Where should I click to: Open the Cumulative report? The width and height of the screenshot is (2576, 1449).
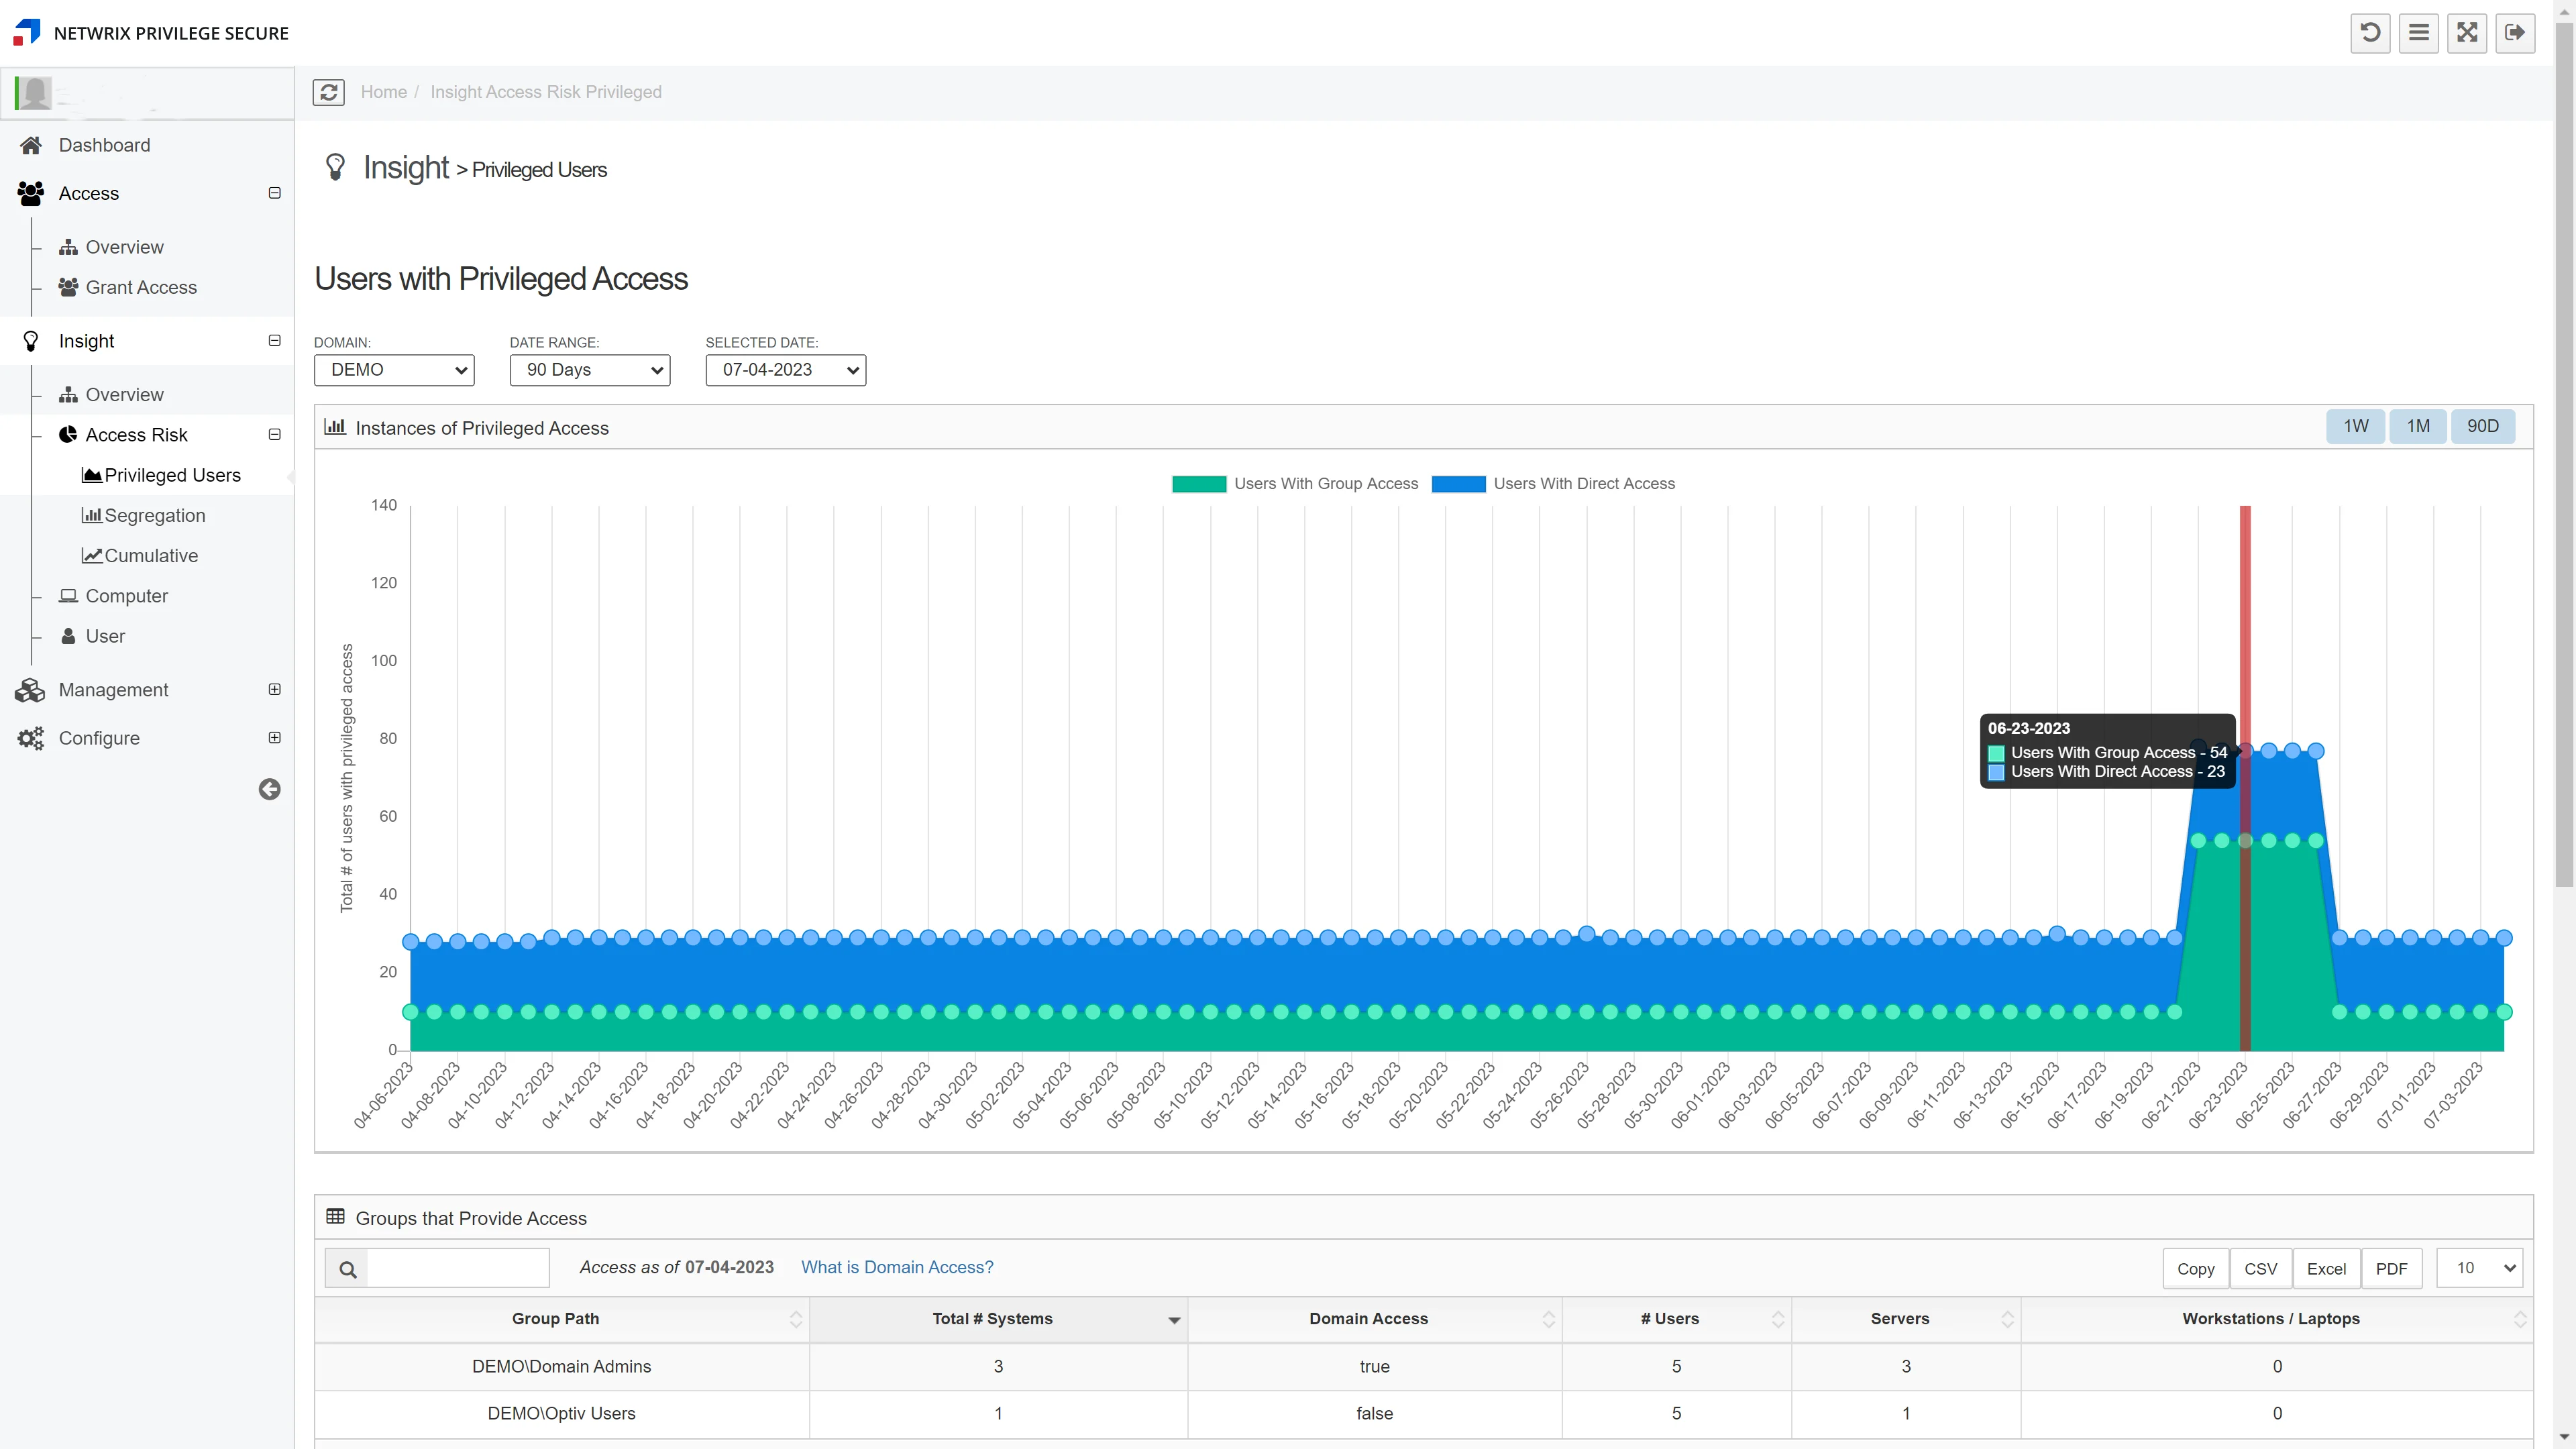[x=150, y=555]
